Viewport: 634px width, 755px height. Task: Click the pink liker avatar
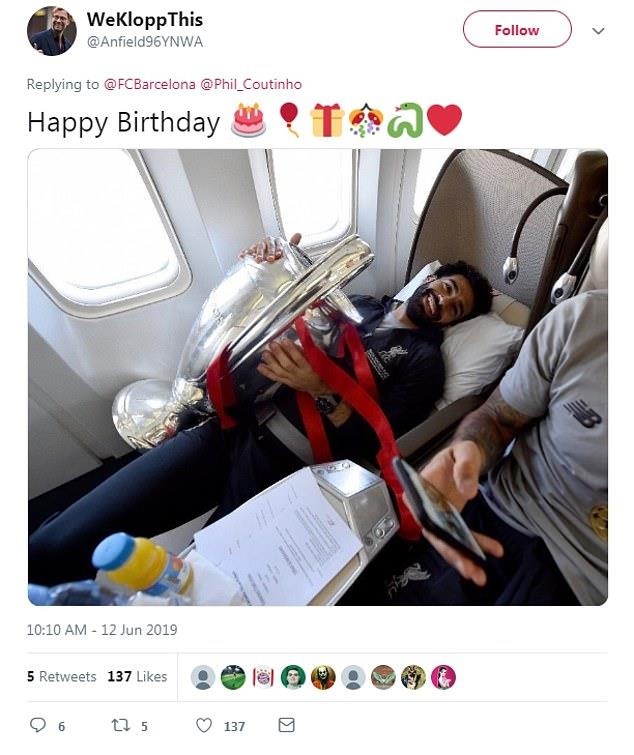(443, 677)
